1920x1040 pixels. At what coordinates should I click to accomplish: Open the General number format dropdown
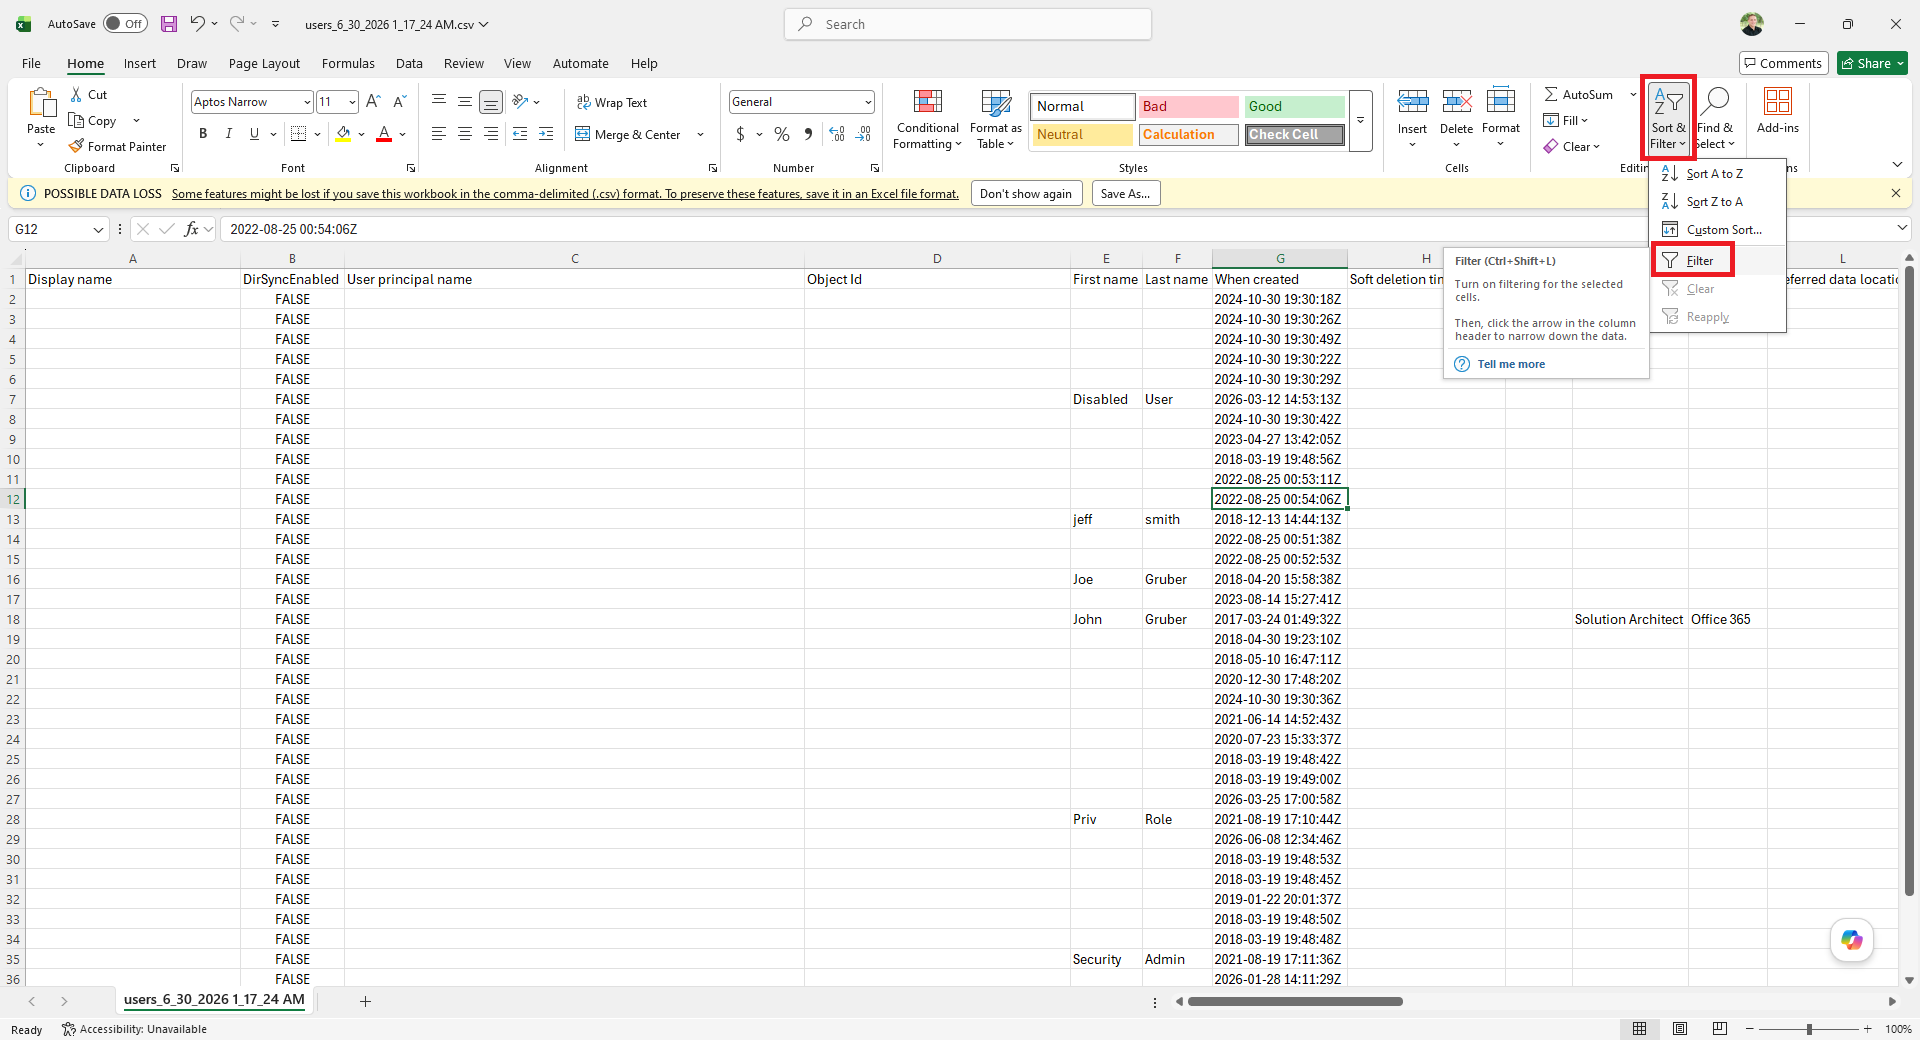coord(867,102)
